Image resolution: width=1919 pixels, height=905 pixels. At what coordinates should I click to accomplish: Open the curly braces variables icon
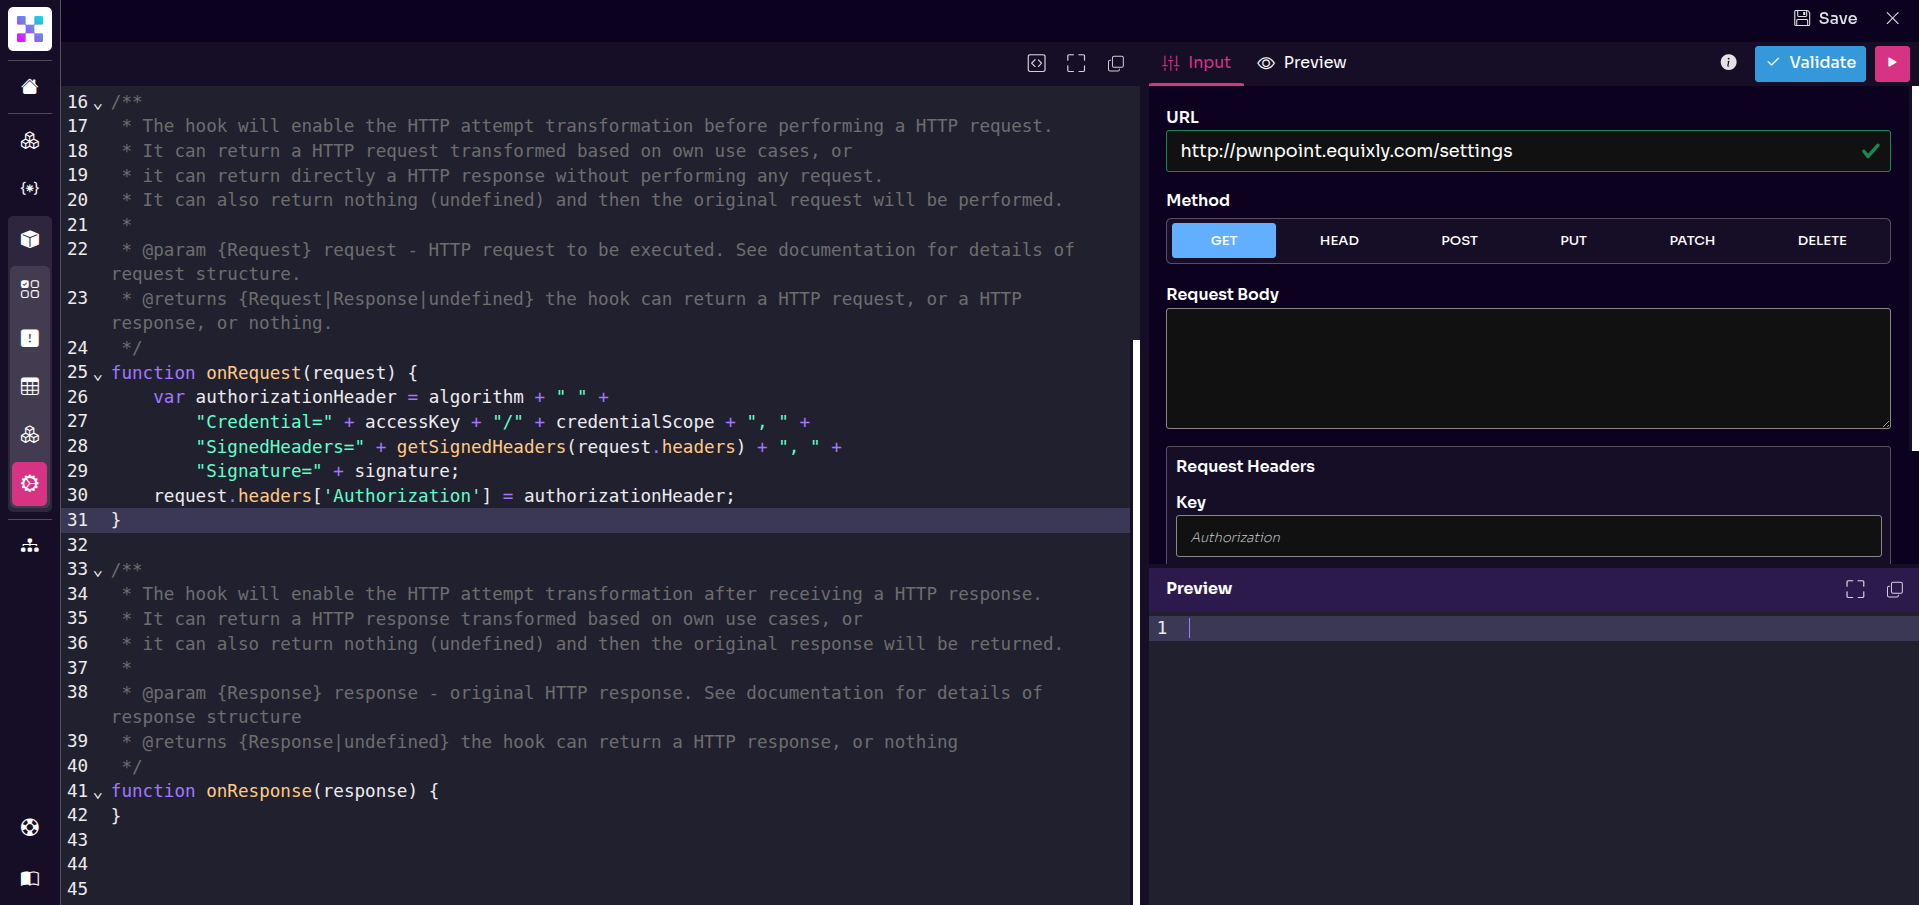[x=30, y=188]
